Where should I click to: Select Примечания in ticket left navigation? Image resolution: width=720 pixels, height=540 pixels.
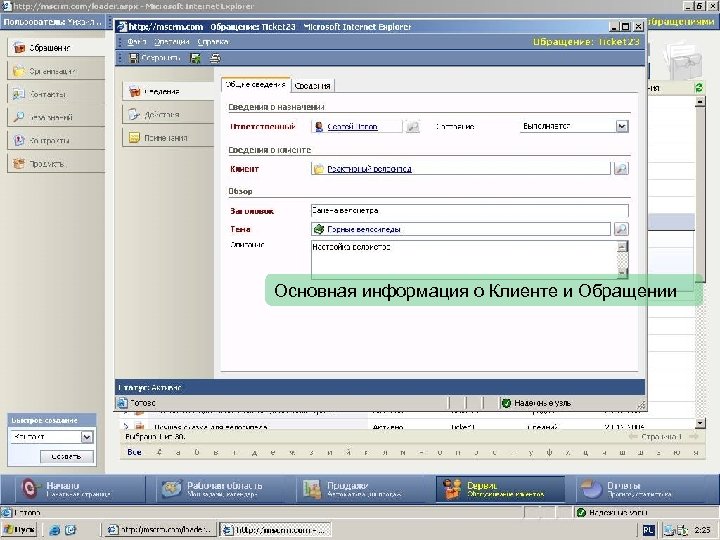(168, 137)
